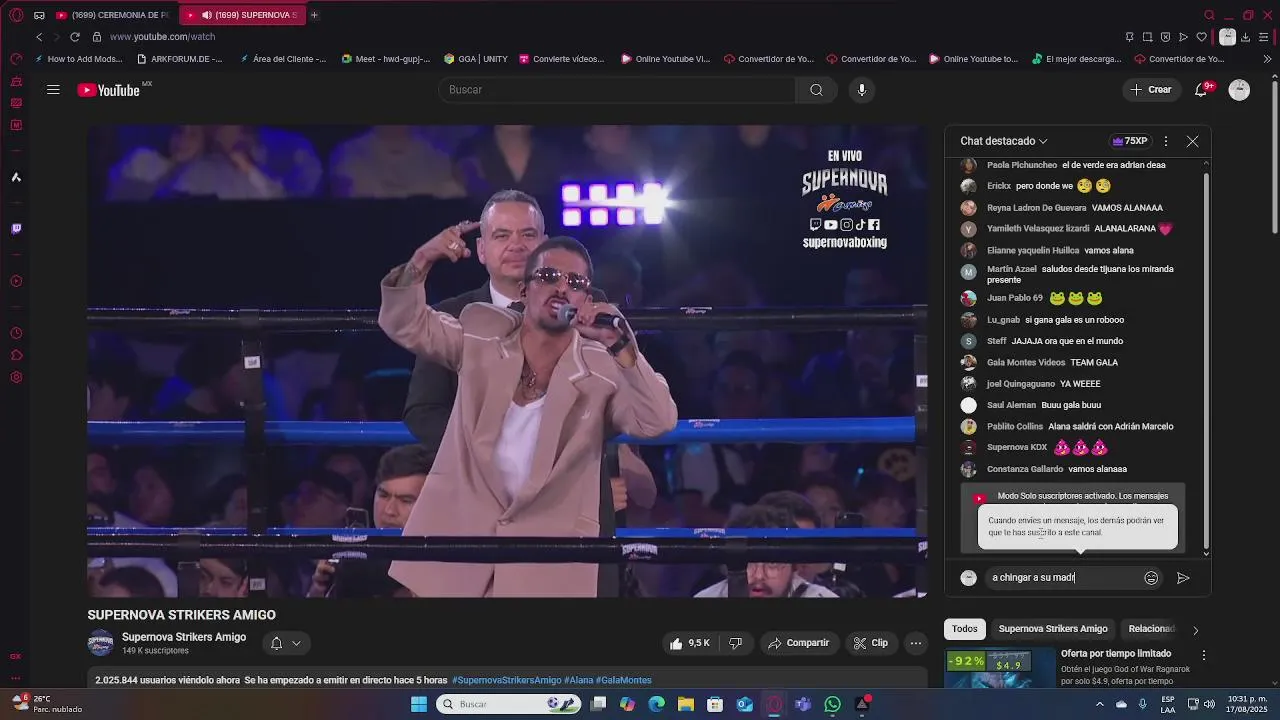Open Microsoft Edge from the taskbar
Image resolution: width=1280 pixels, height=720 pixels.
click(x=657, y=704)
